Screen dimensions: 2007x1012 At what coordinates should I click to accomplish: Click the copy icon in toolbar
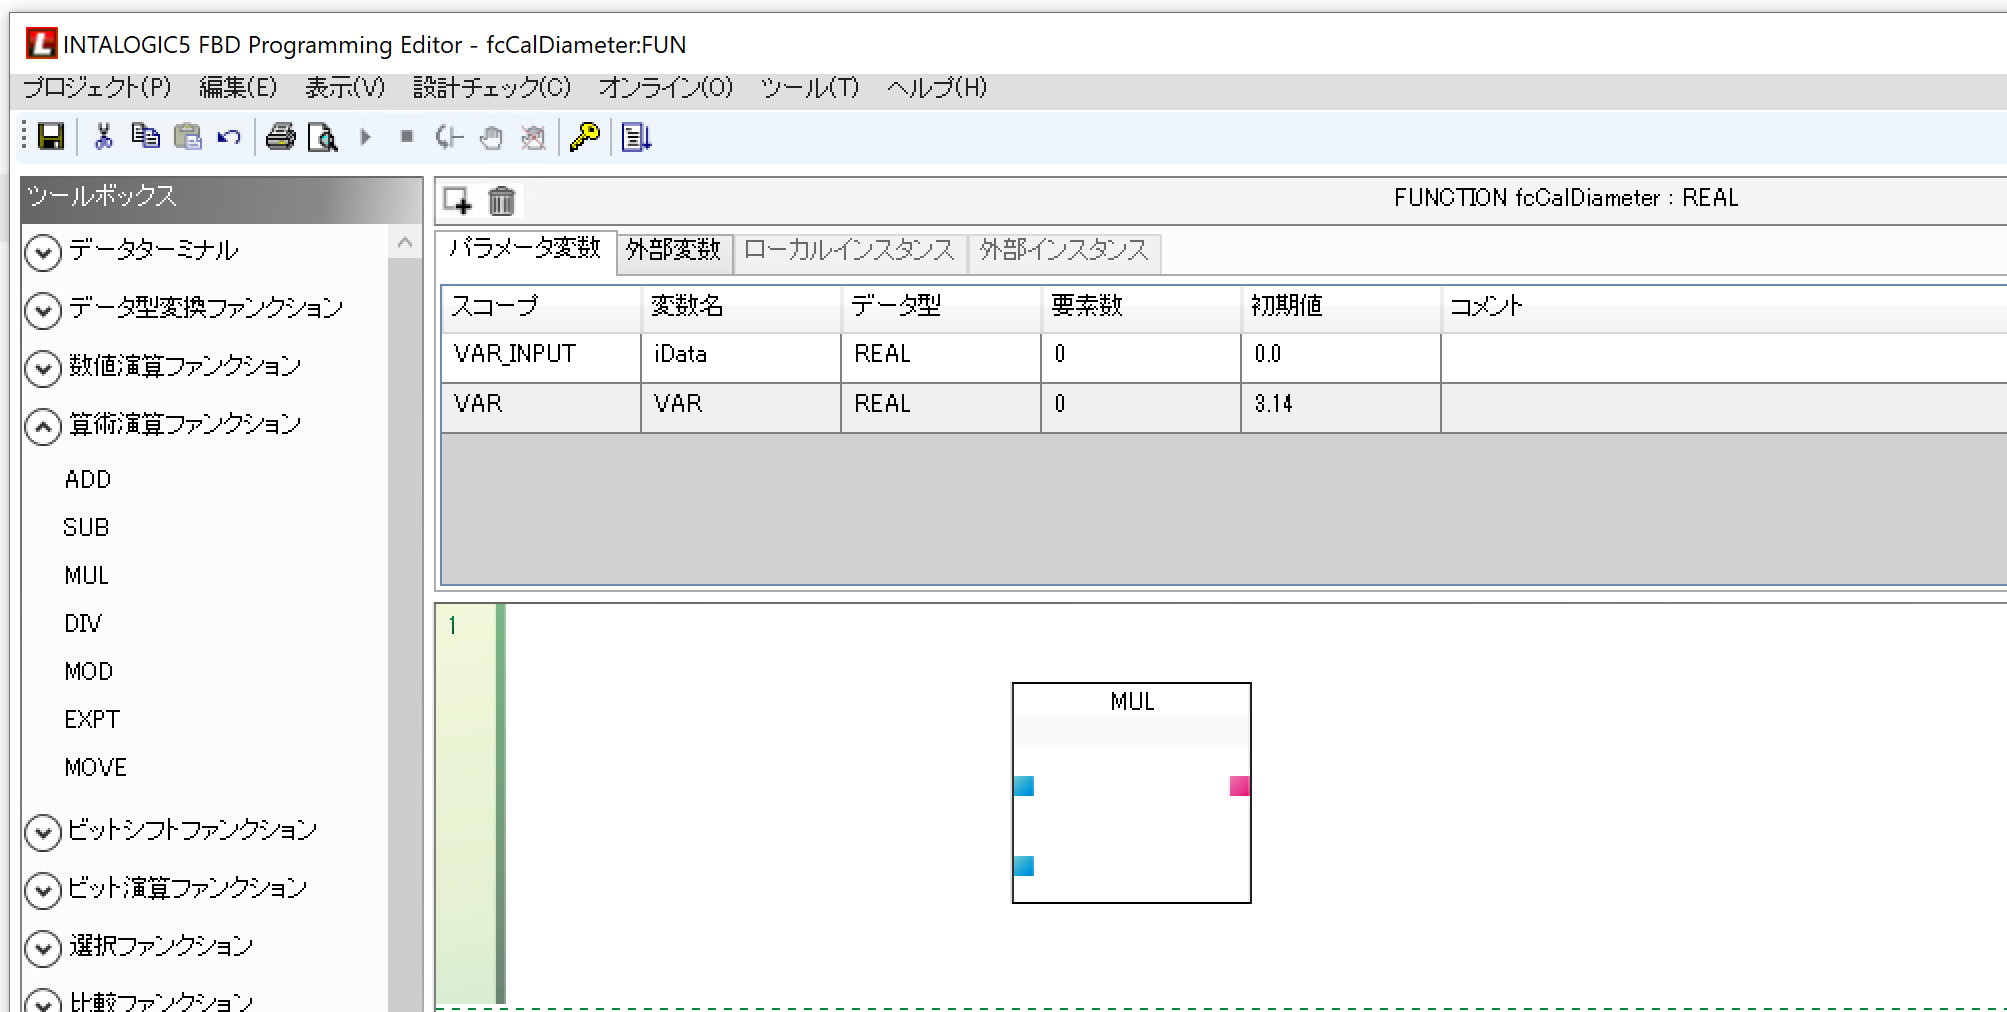tap(145, 137)
